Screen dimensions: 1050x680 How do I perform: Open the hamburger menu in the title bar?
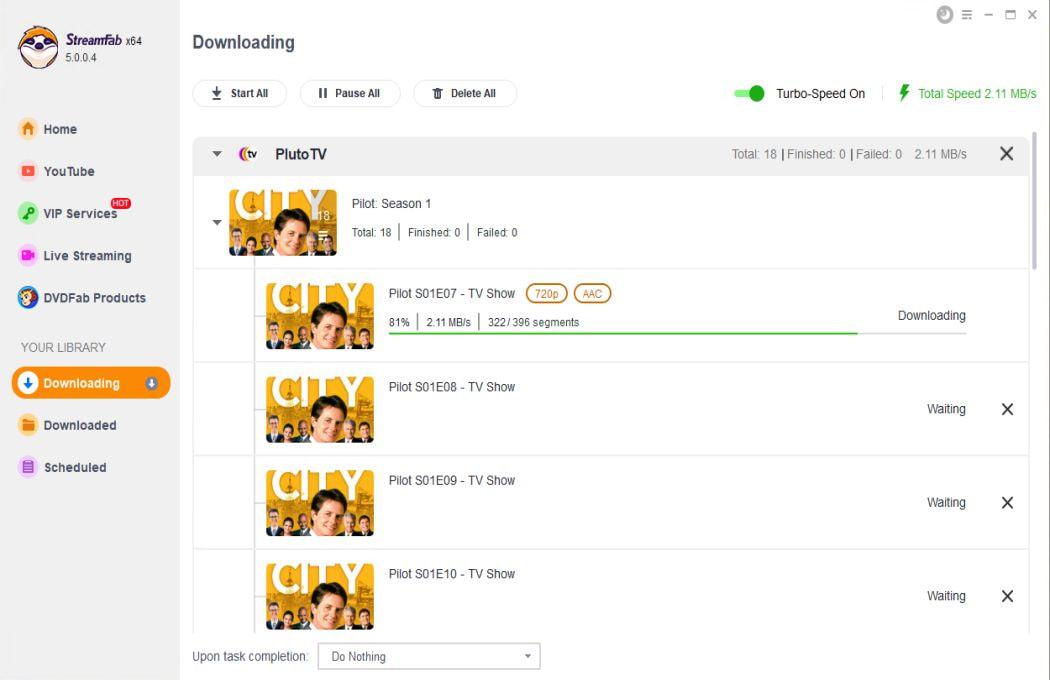click(x=967, y=15)
